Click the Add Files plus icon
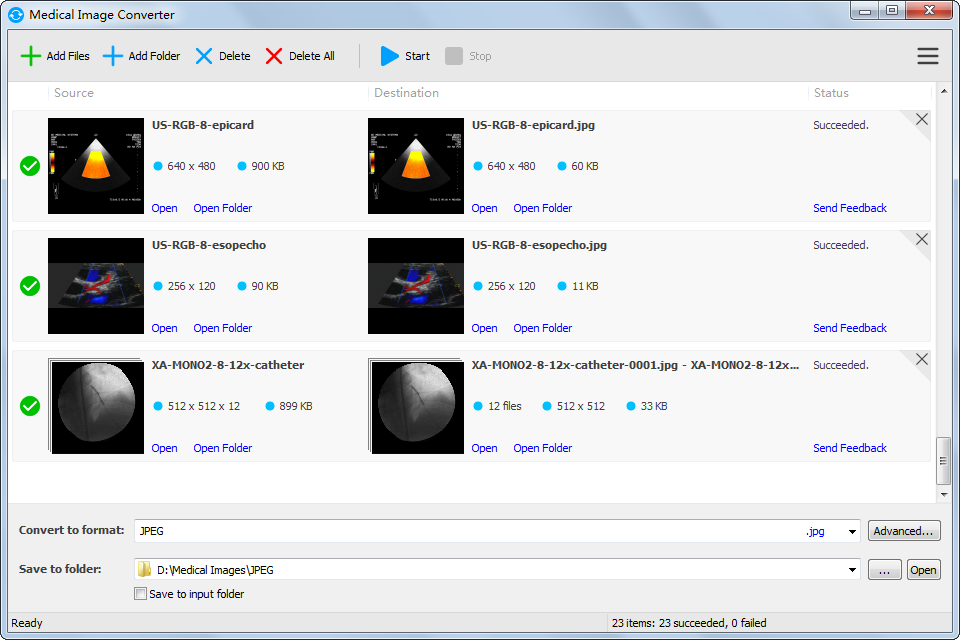The height and width of the screenshot is (640, 960). coord(31,56)
